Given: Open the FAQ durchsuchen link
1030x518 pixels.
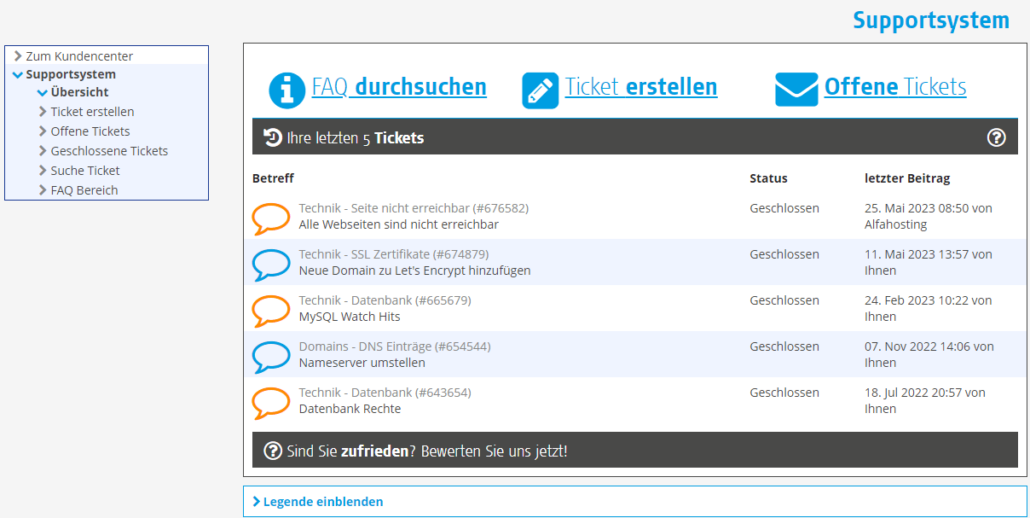Looking at the screenshot, I should coord(399,87).
